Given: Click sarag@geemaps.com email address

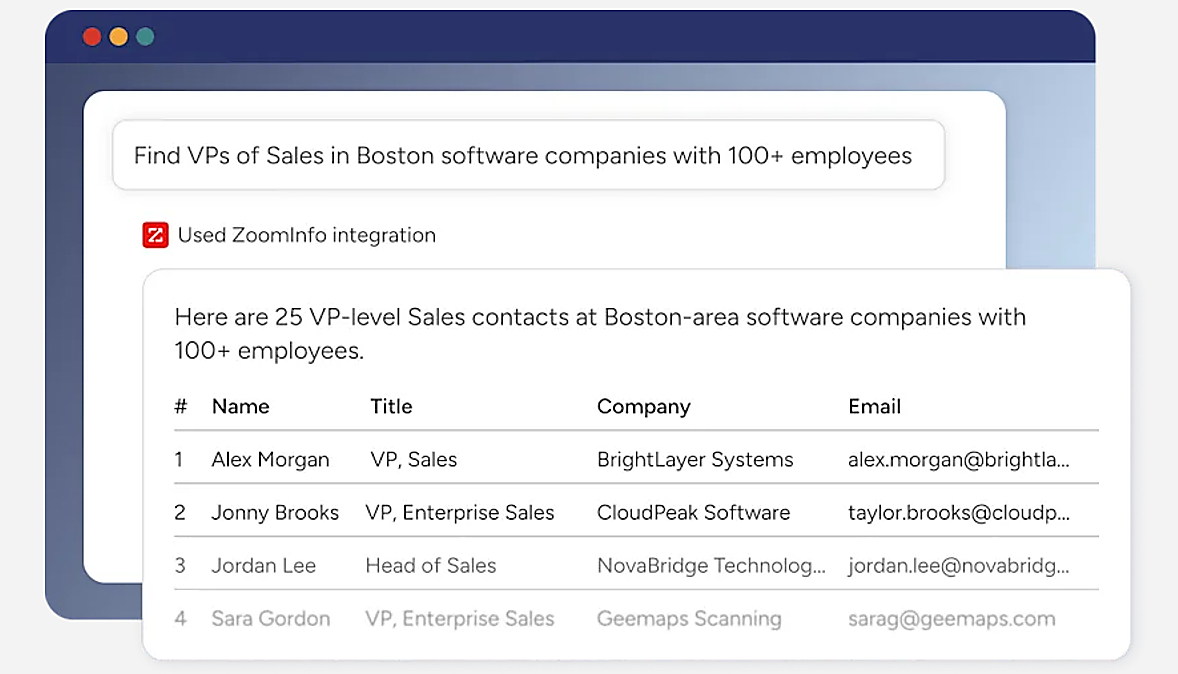Looking at the screenshot, I should 952,618.
